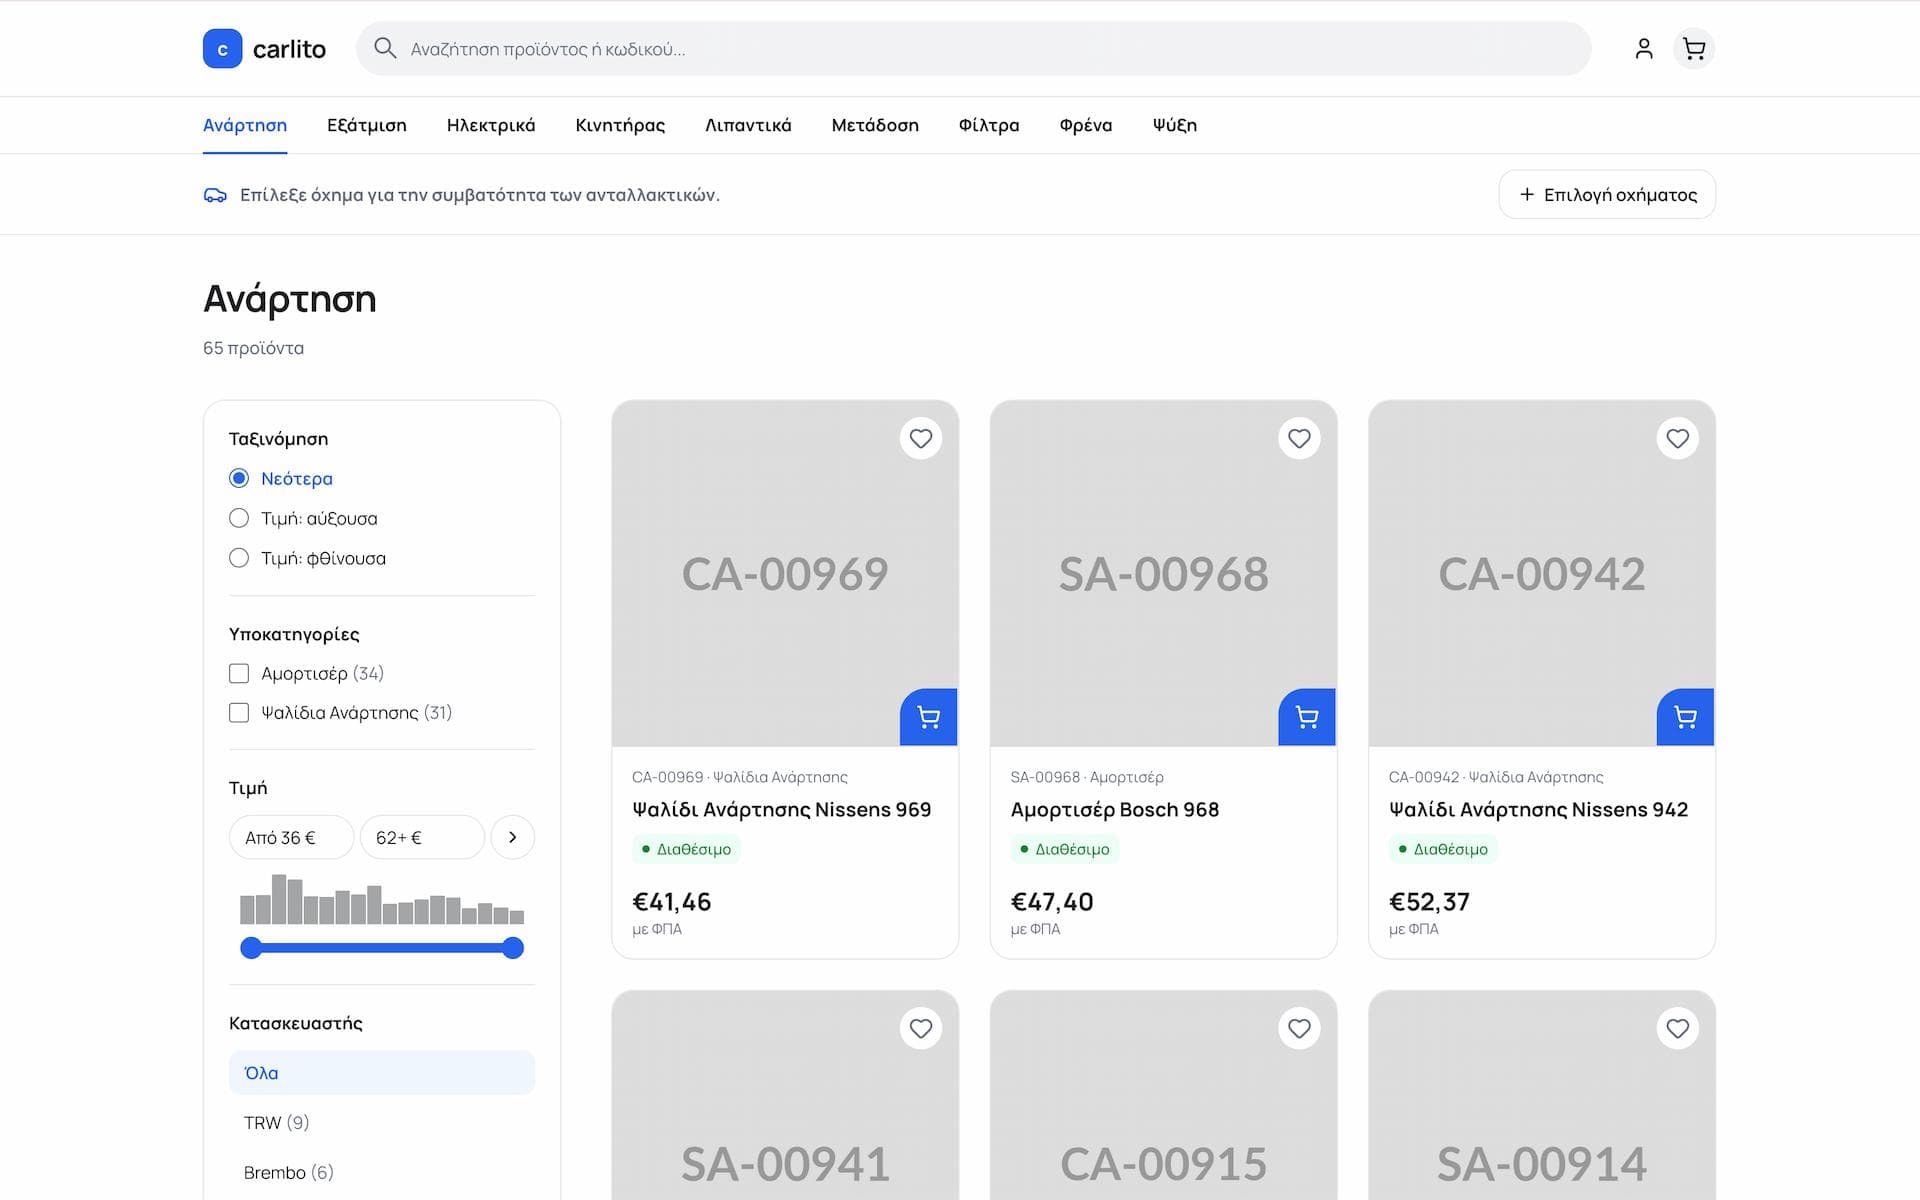Click the carlito logo icon
This screenshot has width=1920, height=1200.
tap(222, 49)
